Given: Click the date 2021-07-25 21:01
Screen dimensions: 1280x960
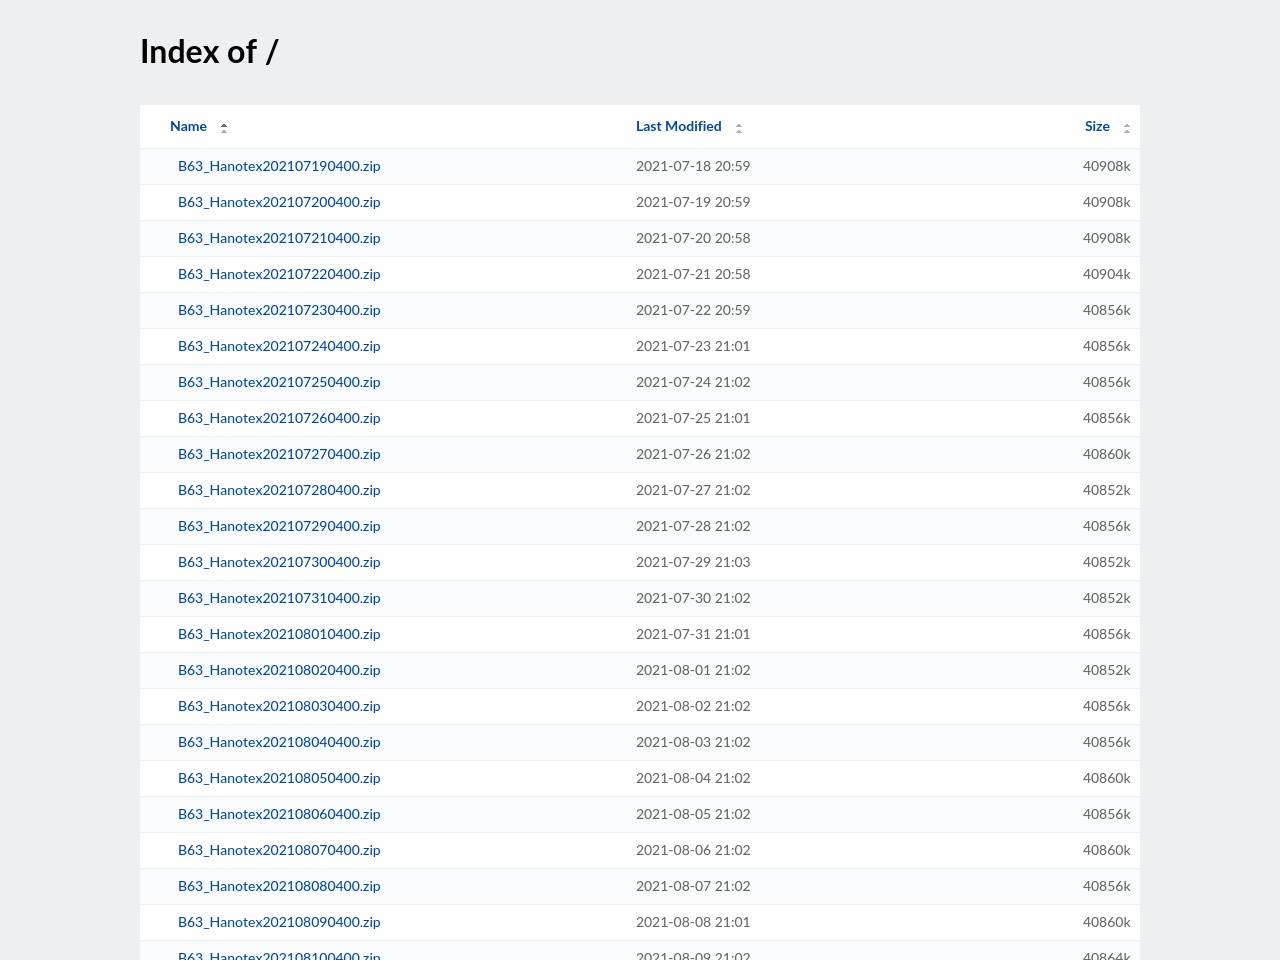Looking at the screenshot, I should [693, 418].
